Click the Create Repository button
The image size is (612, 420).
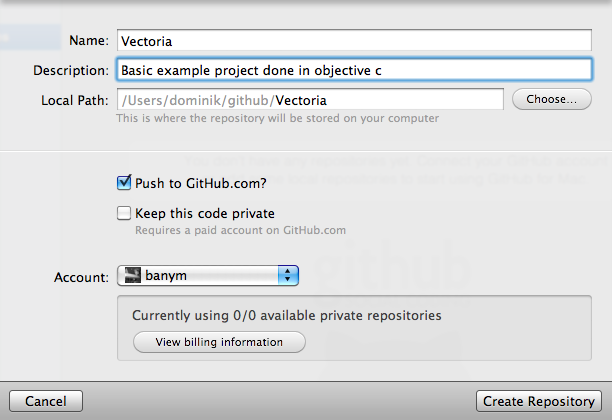click(x=539, y=401)
